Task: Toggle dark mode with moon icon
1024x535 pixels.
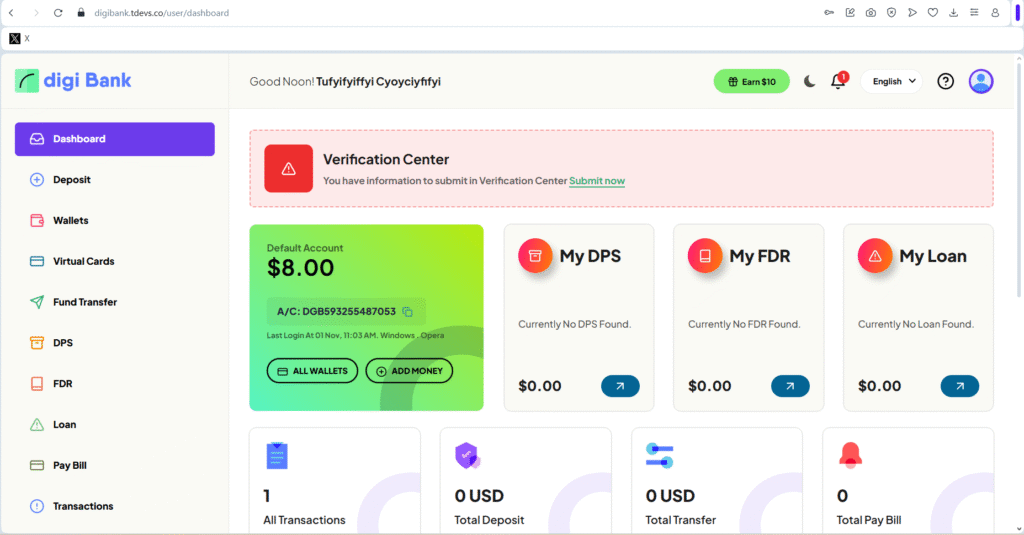Action: click(810, 82)
